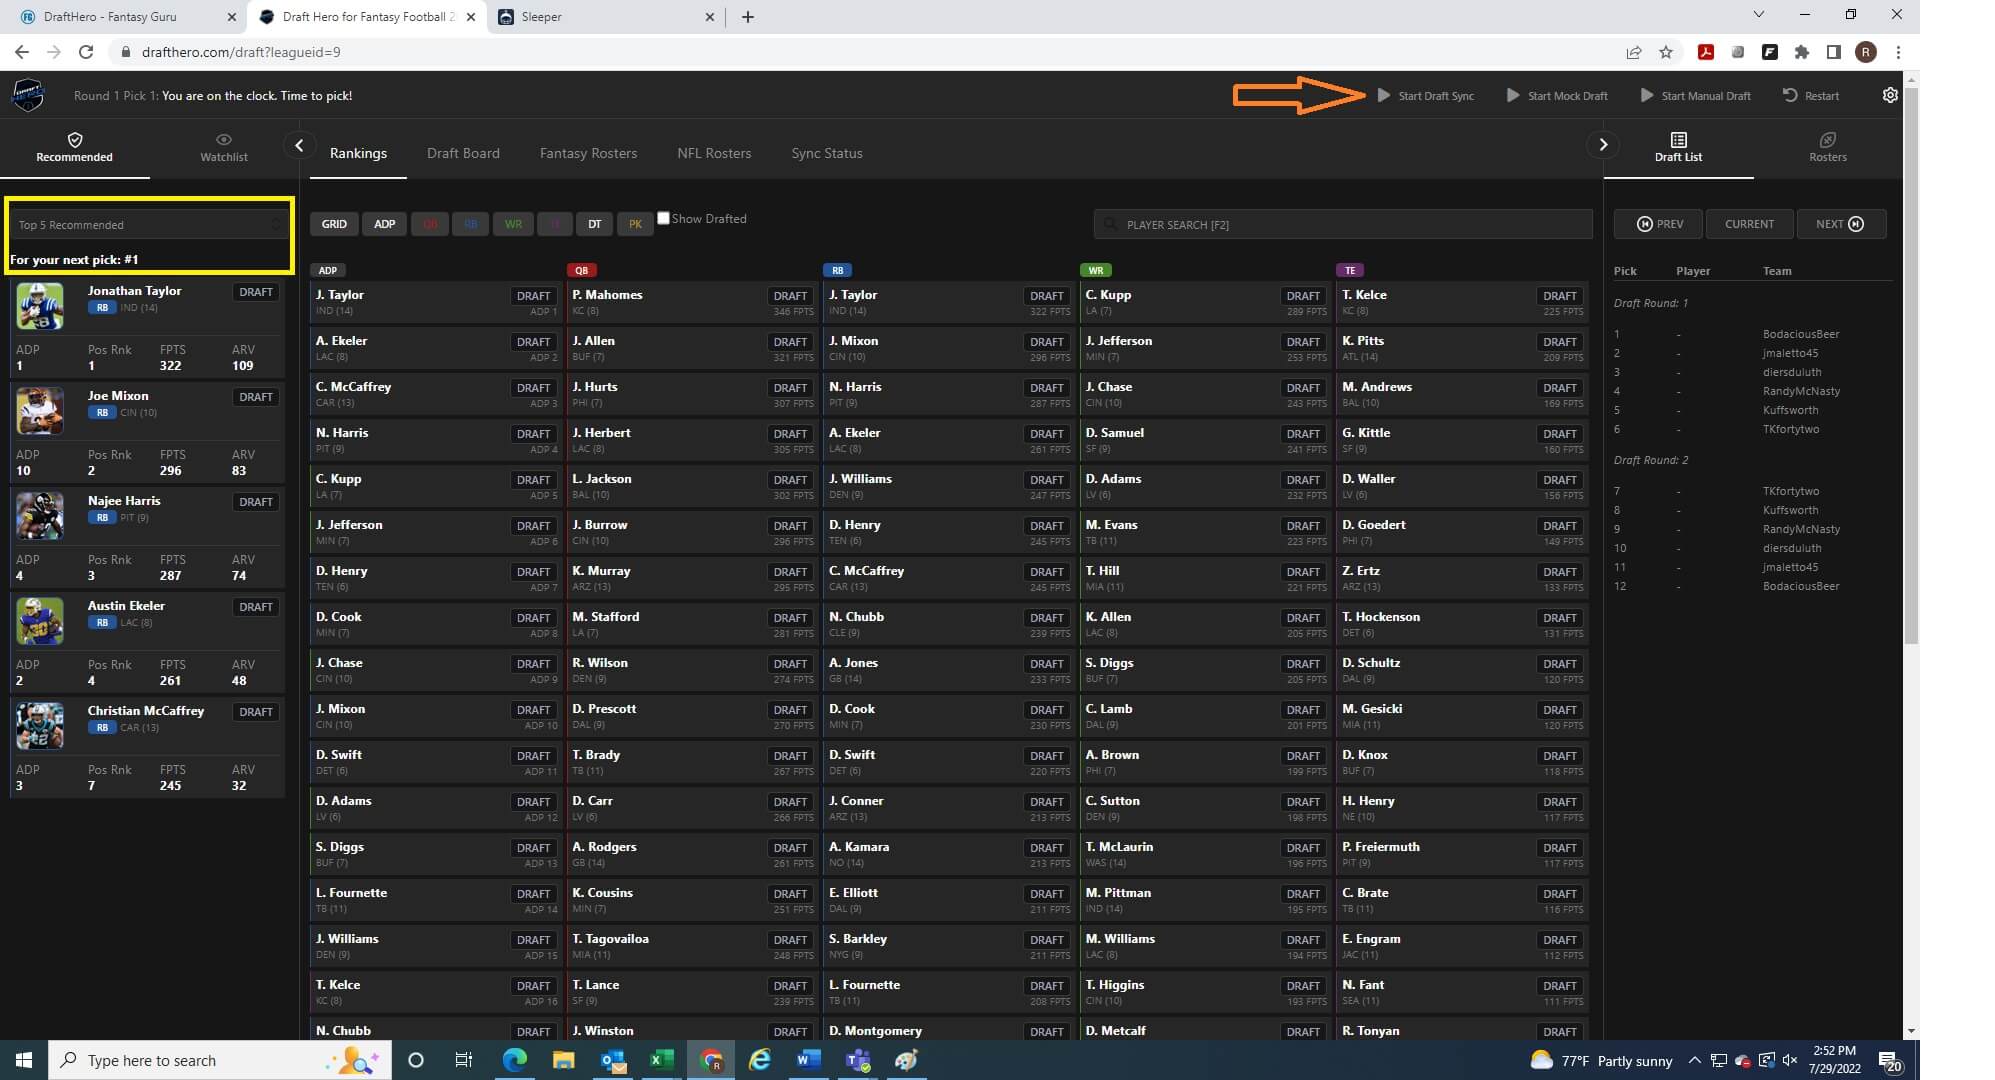Toggle Chrome side panel

click(x=1834, y=52)
